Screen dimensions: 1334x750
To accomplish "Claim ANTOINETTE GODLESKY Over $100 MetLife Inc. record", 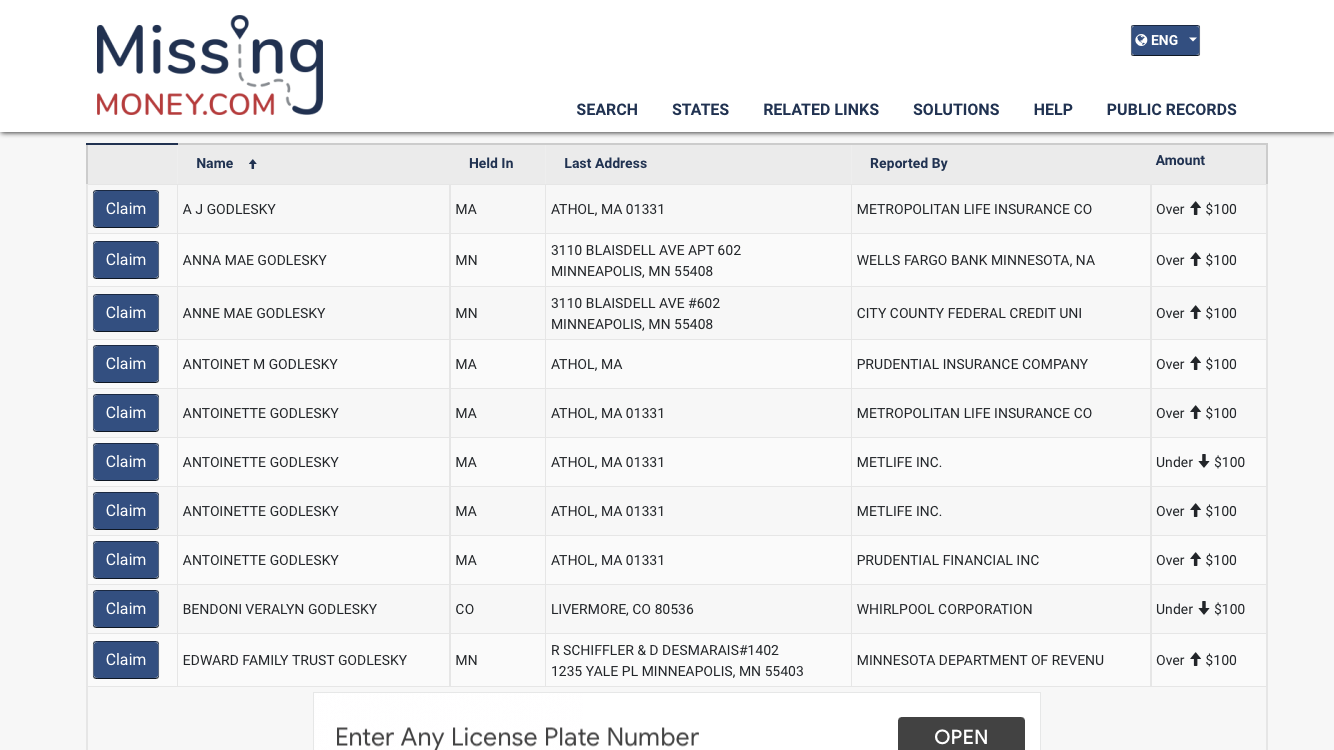I will click(x=126, y=511).
